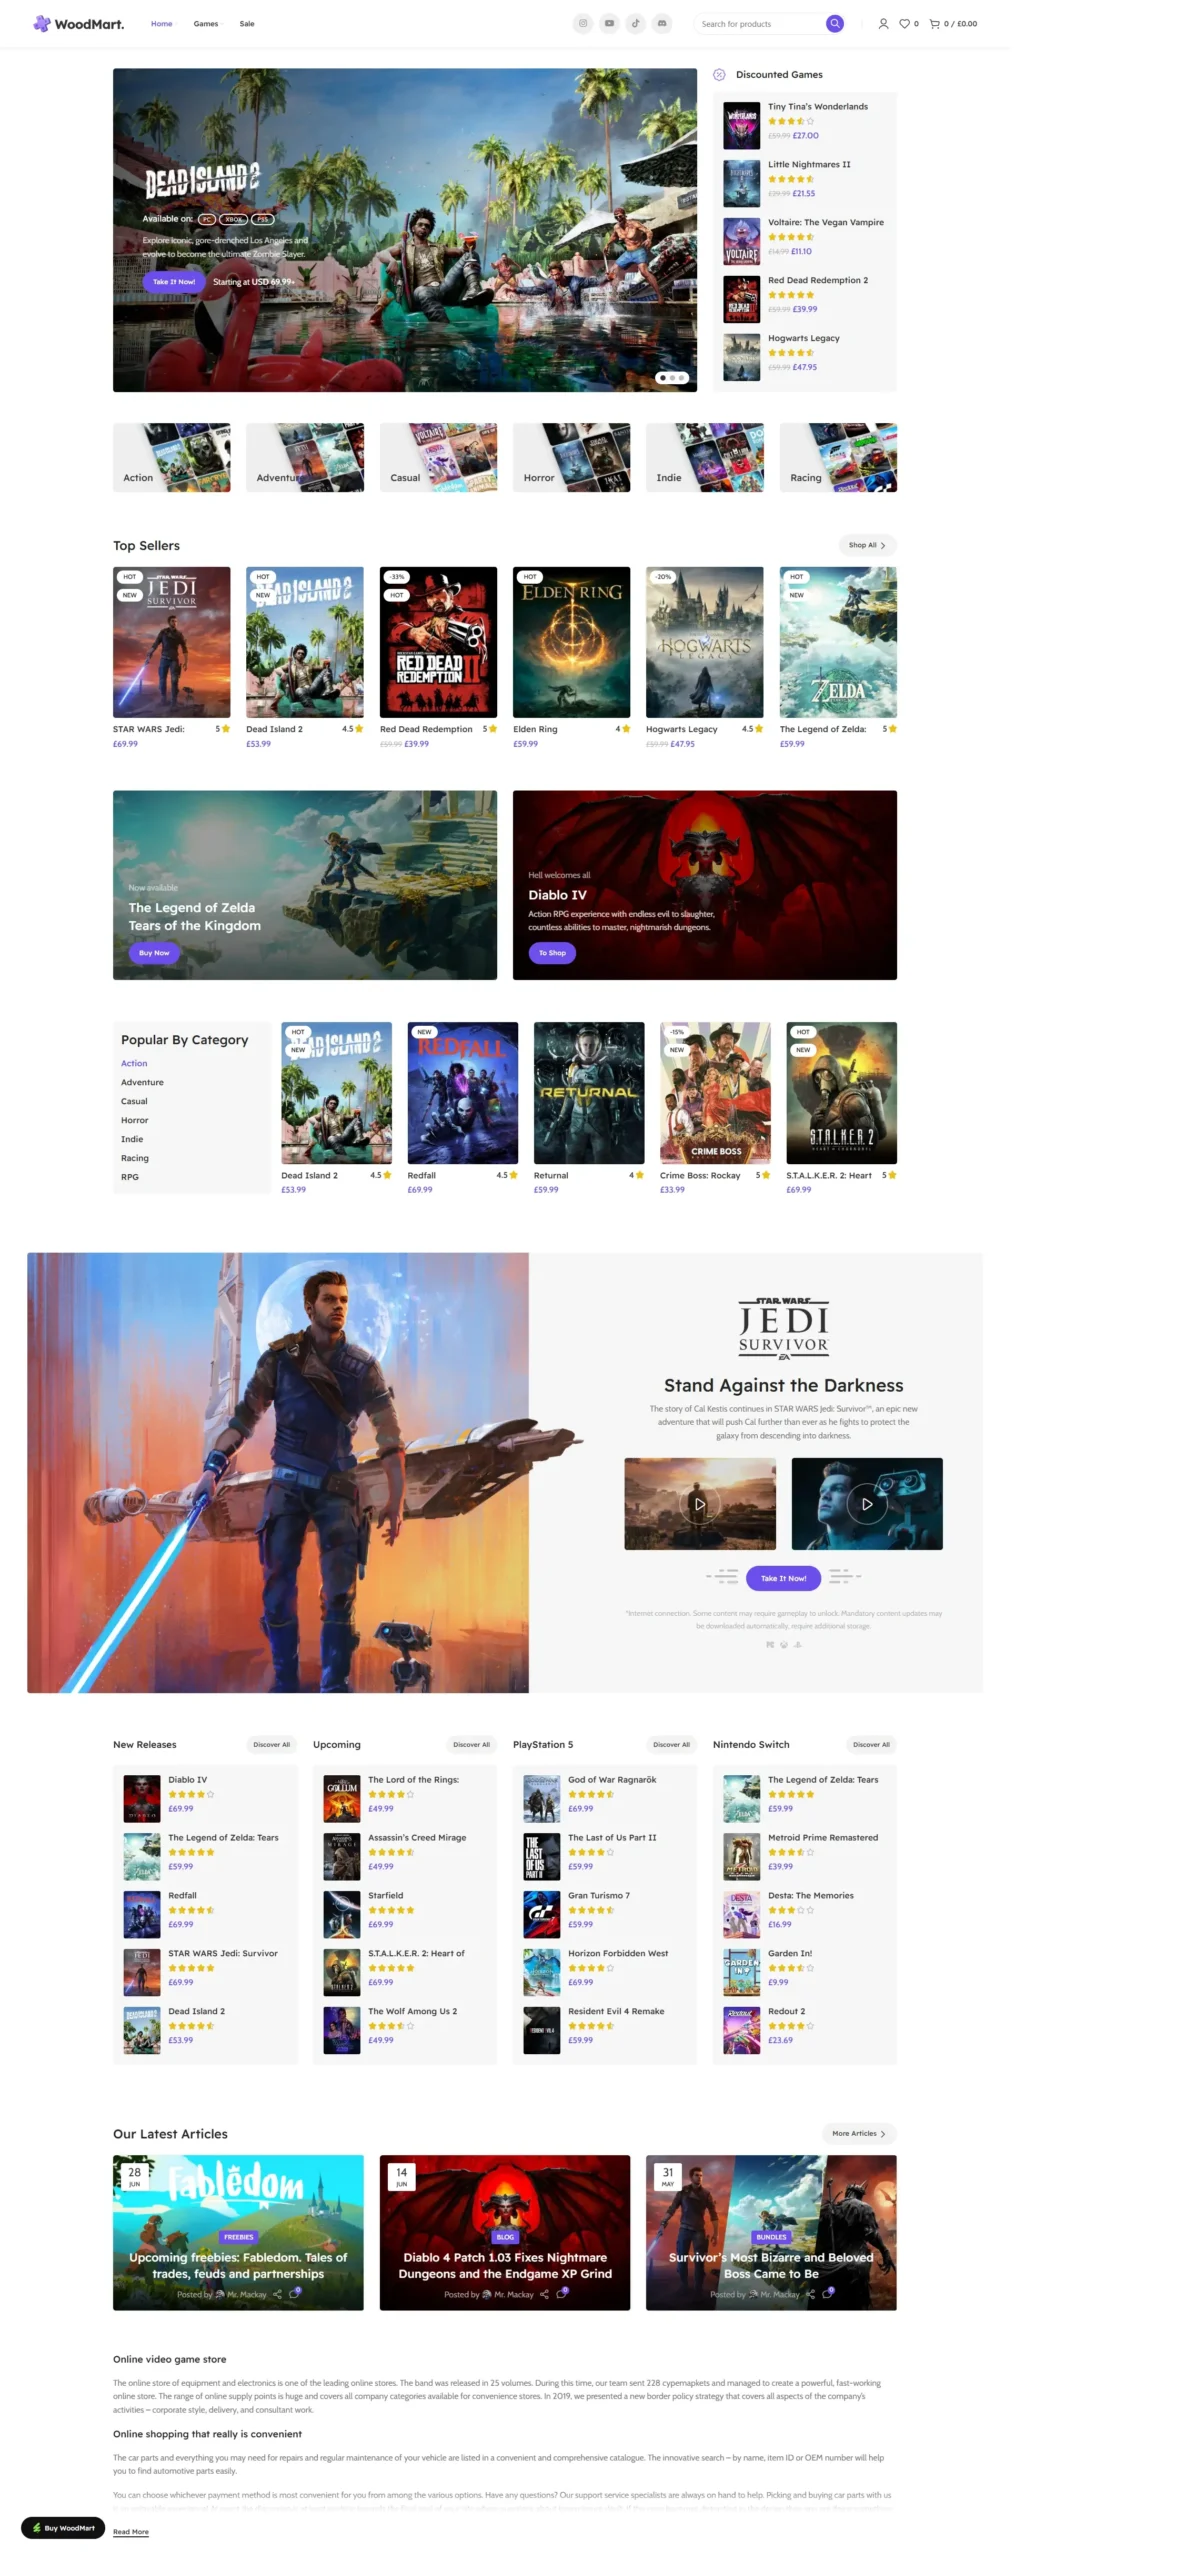Select first dot of hero slider pagination

[x=661, y=378]
